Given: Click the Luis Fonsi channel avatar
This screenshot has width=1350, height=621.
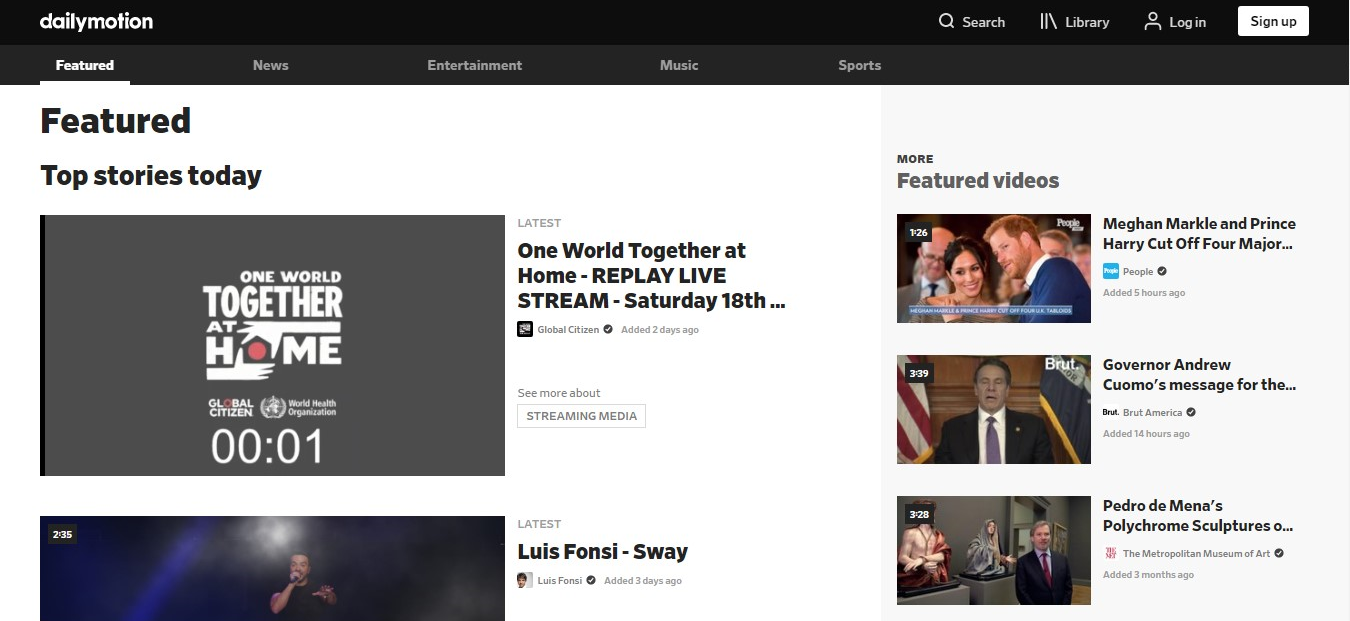Looking at the screenshot, I should coord(525,580).
